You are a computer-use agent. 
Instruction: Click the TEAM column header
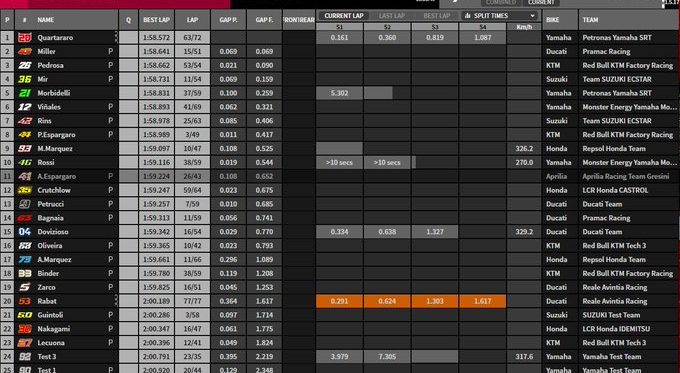pyautogui.click(x=629, y=20)
